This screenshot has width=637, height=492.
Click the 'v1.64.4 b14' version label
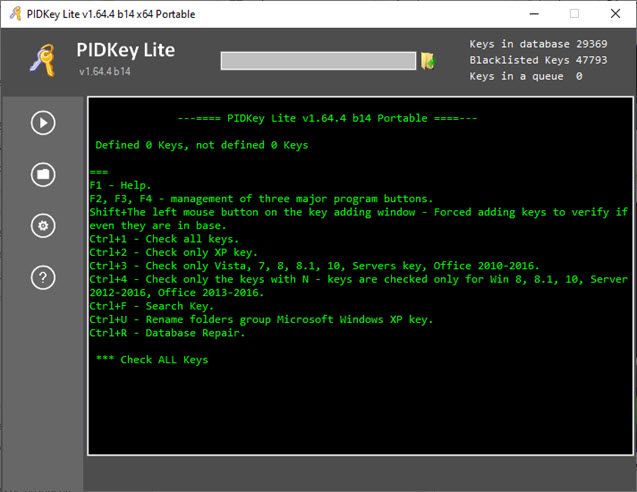coord(105,72)
